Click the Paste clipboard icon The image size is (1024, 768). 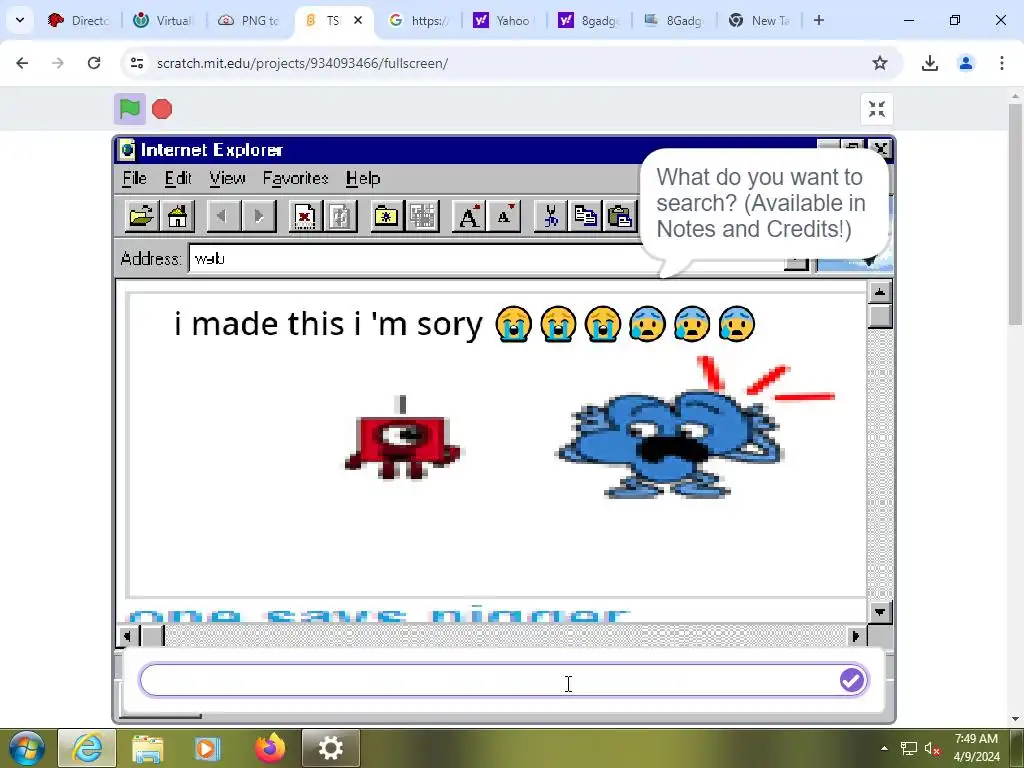click(x=620, y=216)
